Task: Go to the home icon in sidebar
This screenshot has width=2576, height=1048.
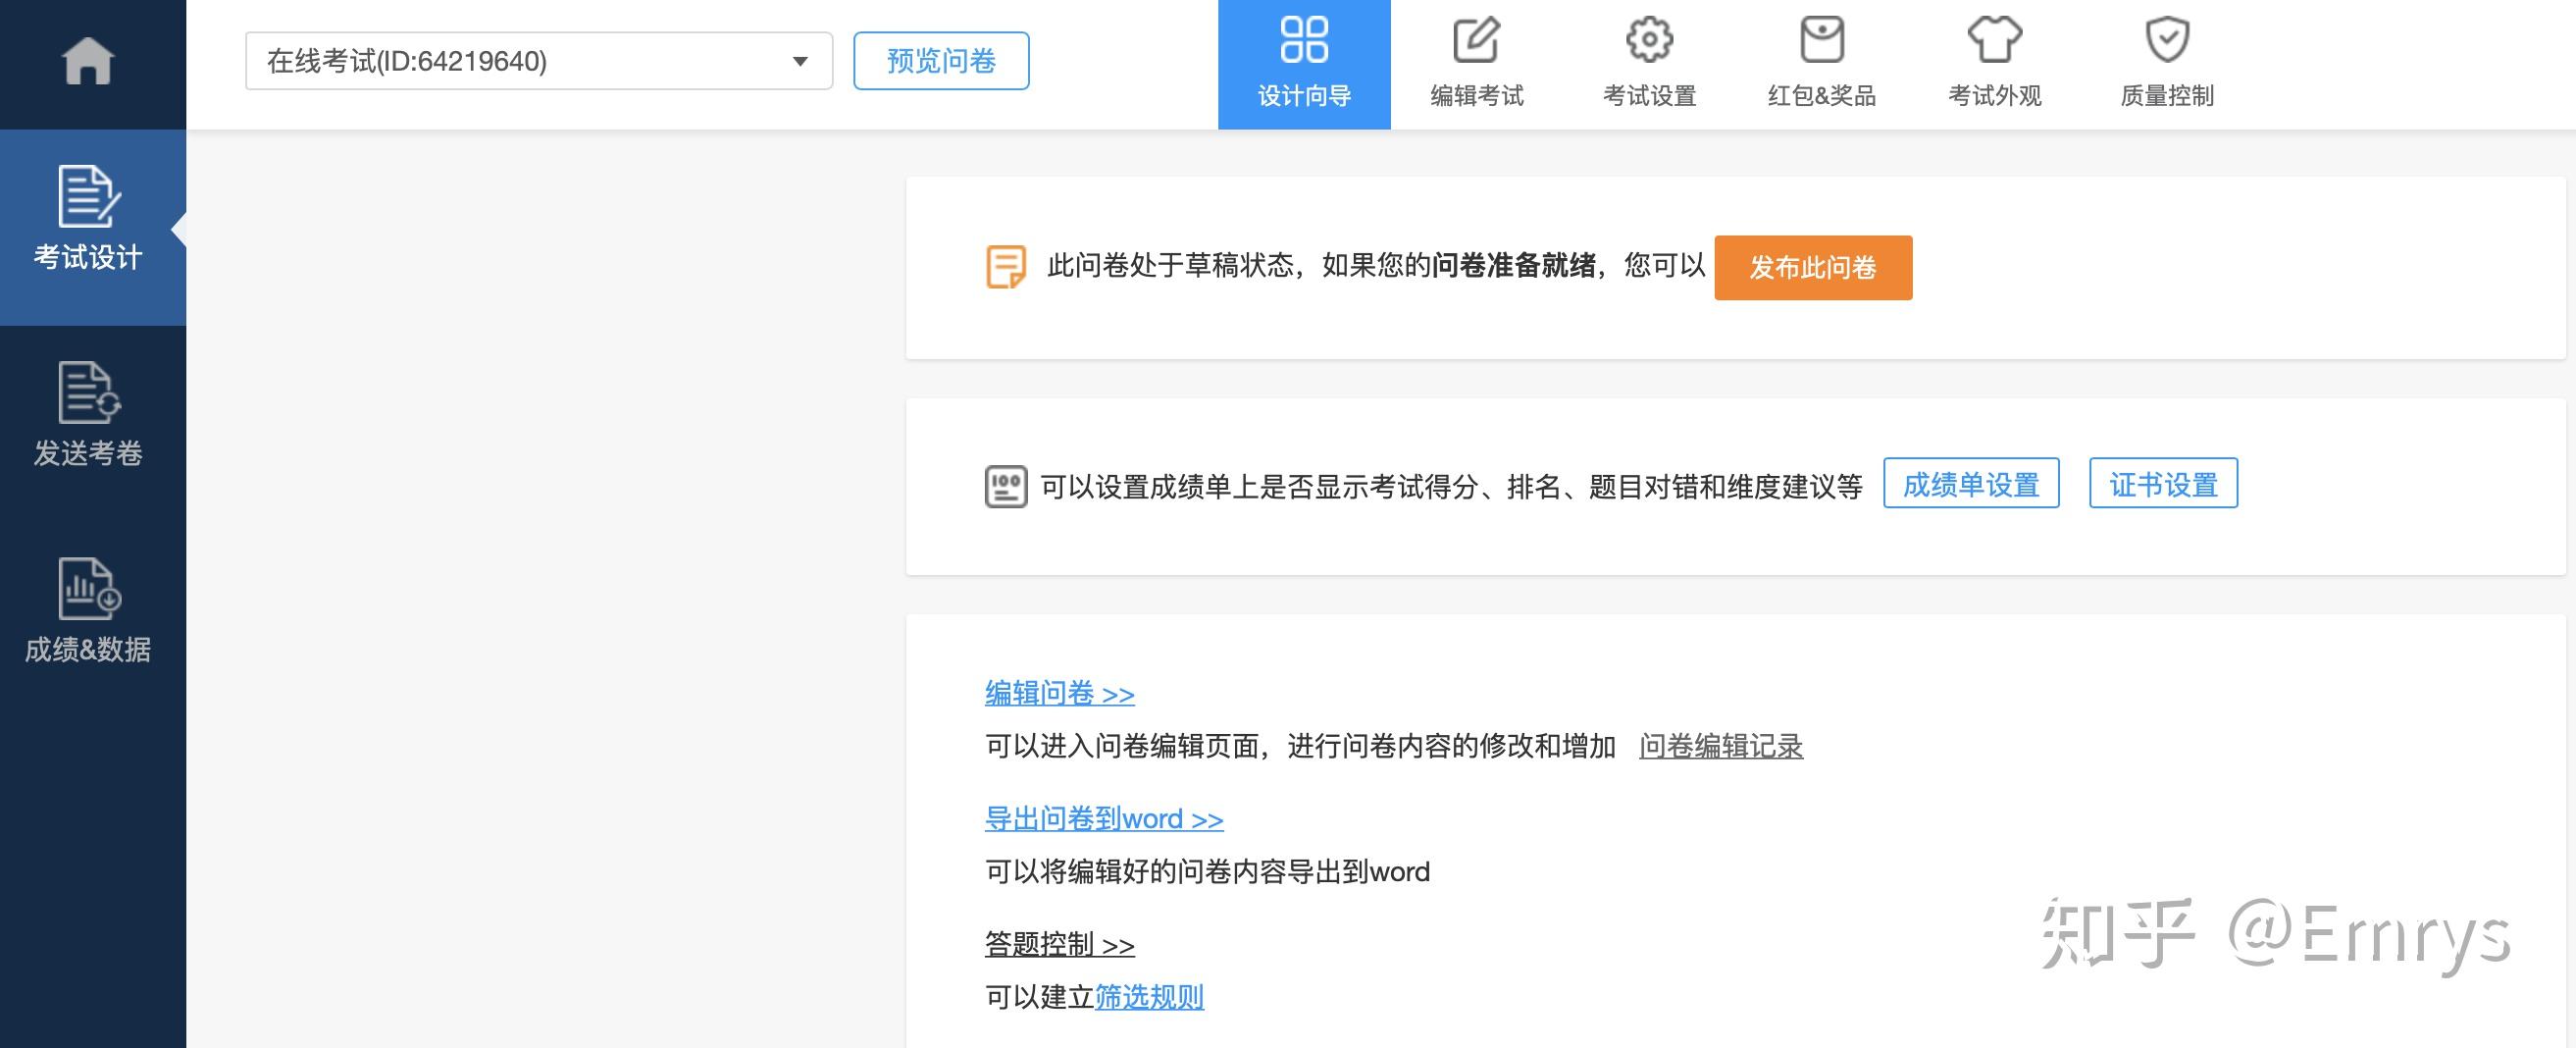Action: (x=88, y=61)
